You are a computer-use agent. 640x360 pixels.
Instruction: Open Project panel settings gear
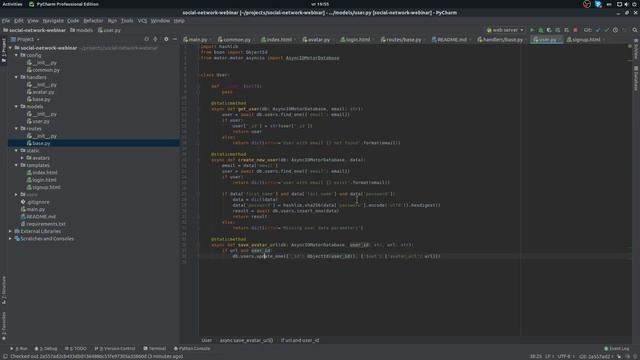pyautogui.click(x=166, y=39)
